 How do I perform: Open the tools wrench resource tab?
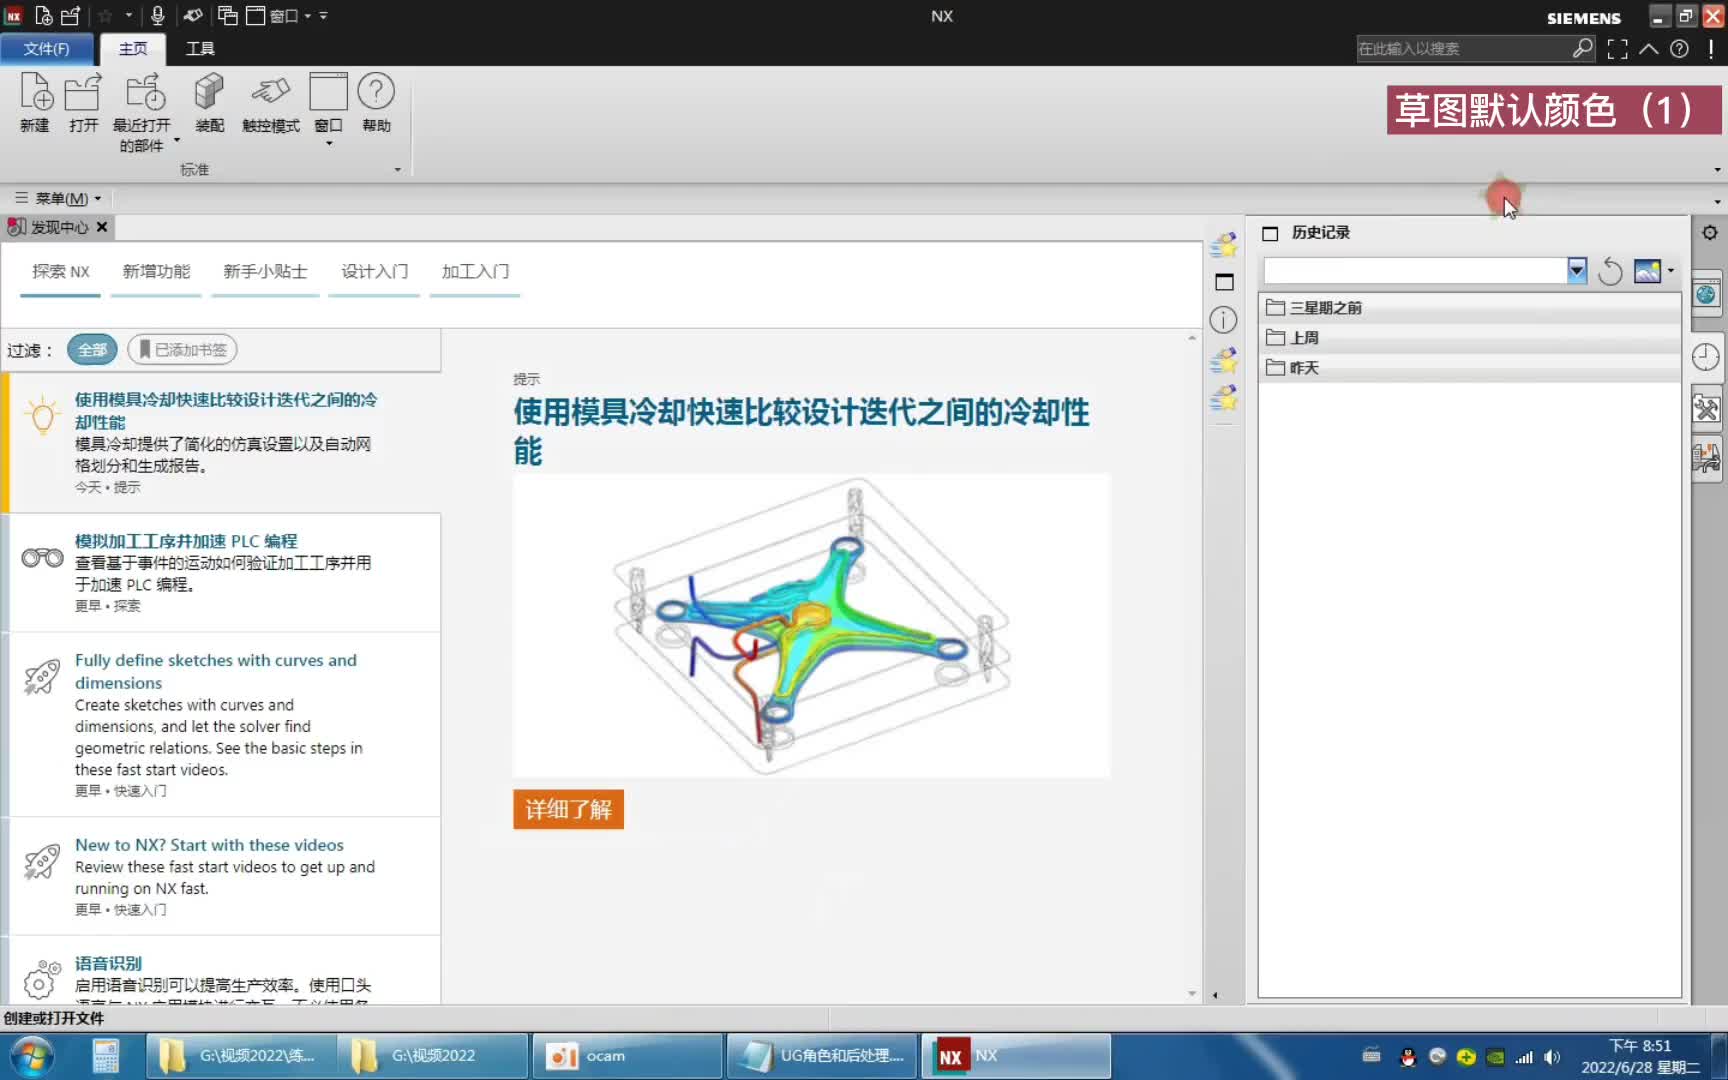pyautogui.click(x=1706, y=408)
